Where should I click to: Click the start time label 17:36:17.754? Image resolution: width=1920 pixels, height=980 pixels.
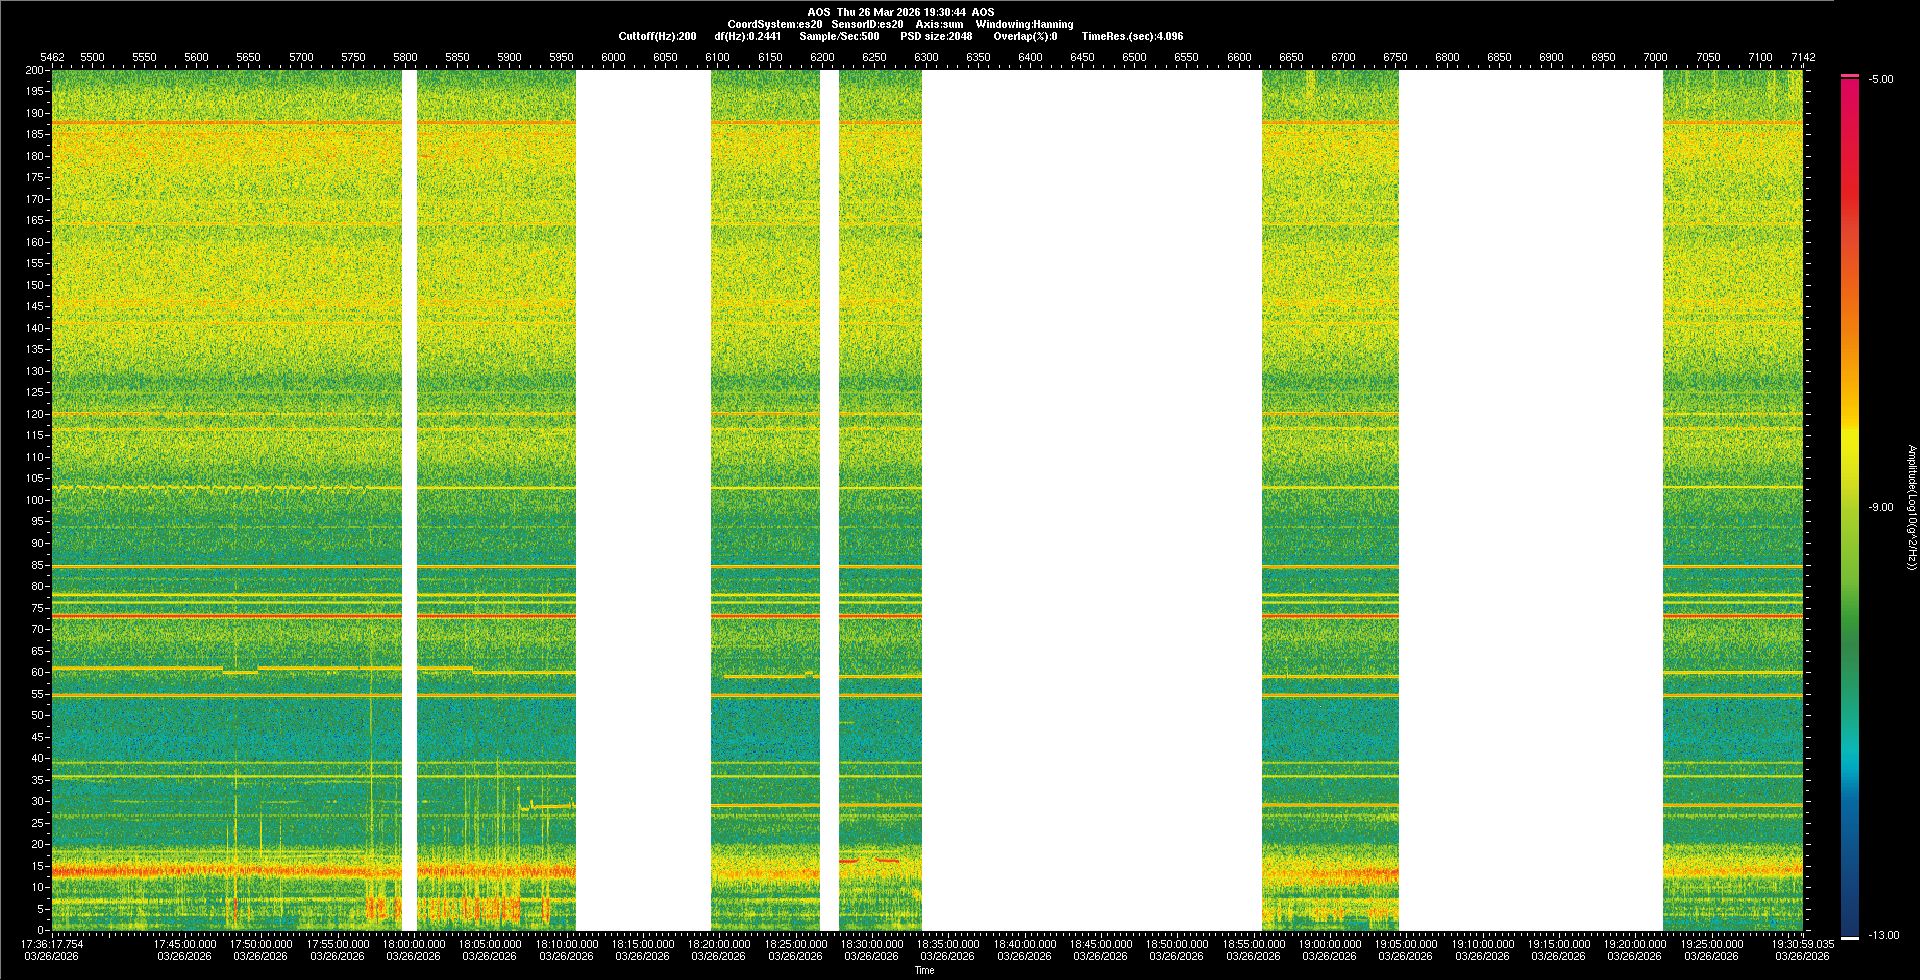[52, 944]
